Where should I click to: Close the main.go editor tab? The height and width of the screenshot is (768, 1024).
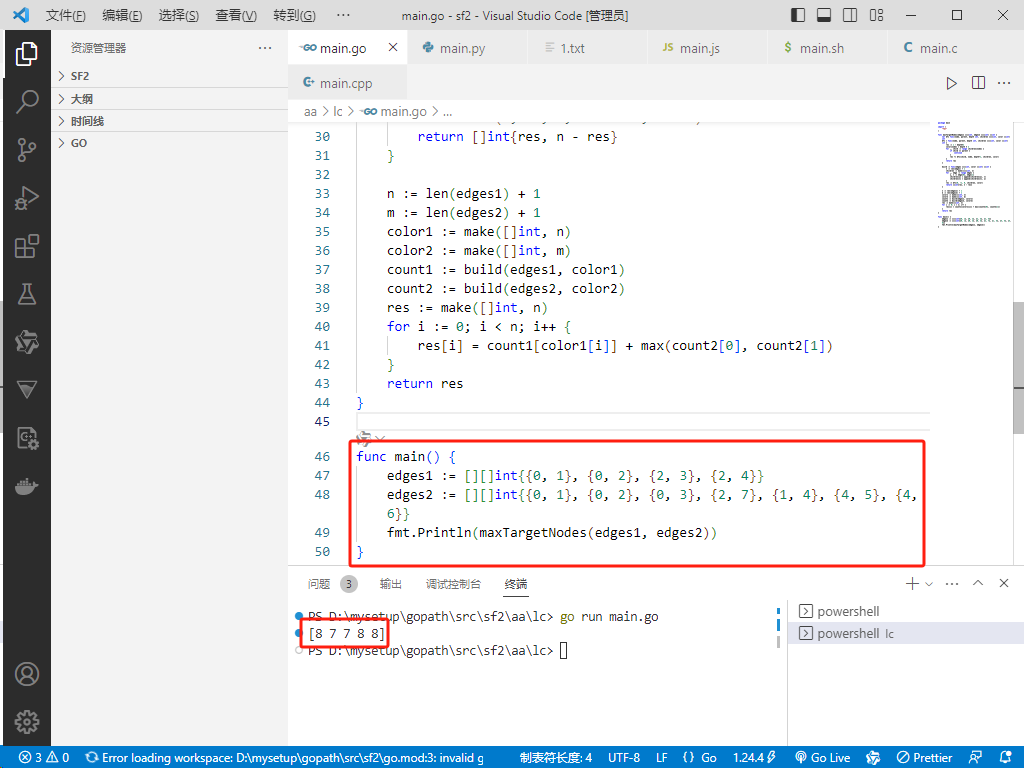(x=392, y=47)
